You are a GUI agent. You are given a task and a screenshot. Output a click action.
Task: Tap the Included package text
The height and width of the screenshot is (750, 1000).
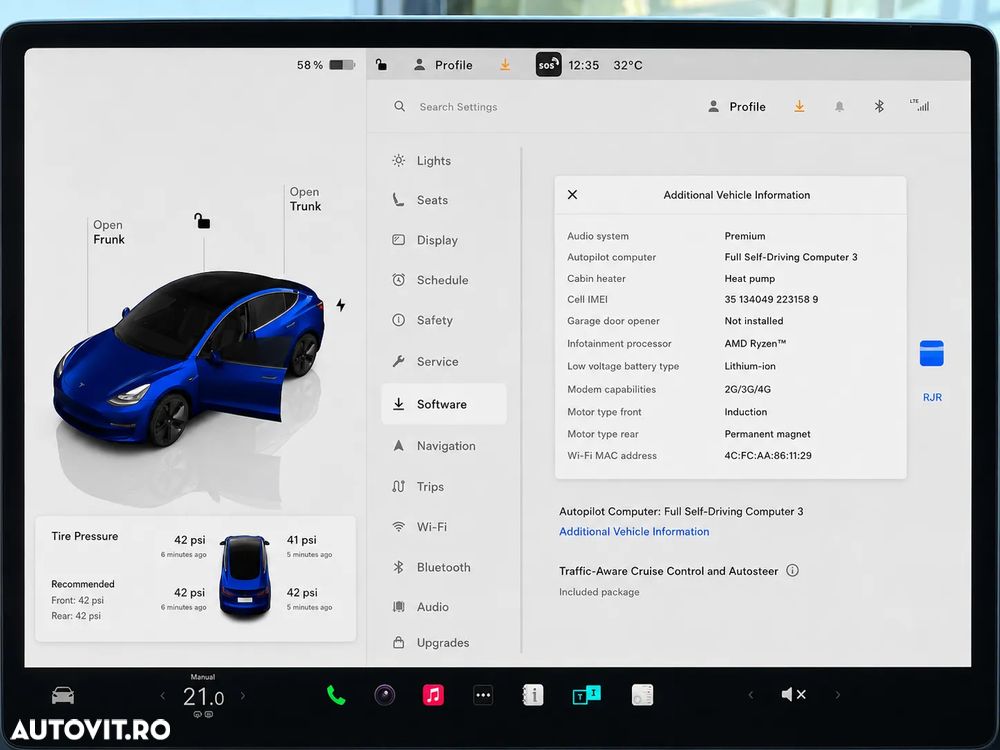point(599,592)
